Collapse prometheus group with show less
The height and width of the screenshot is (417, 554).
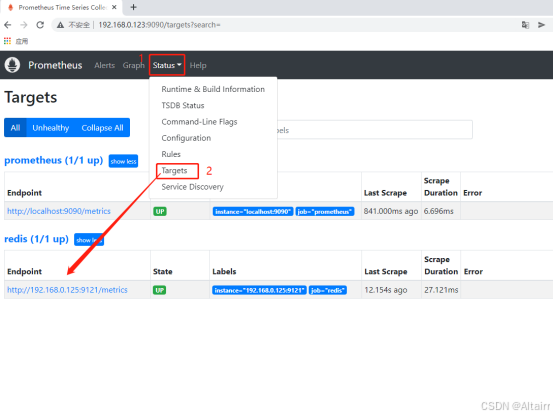[x=123, y=161]
